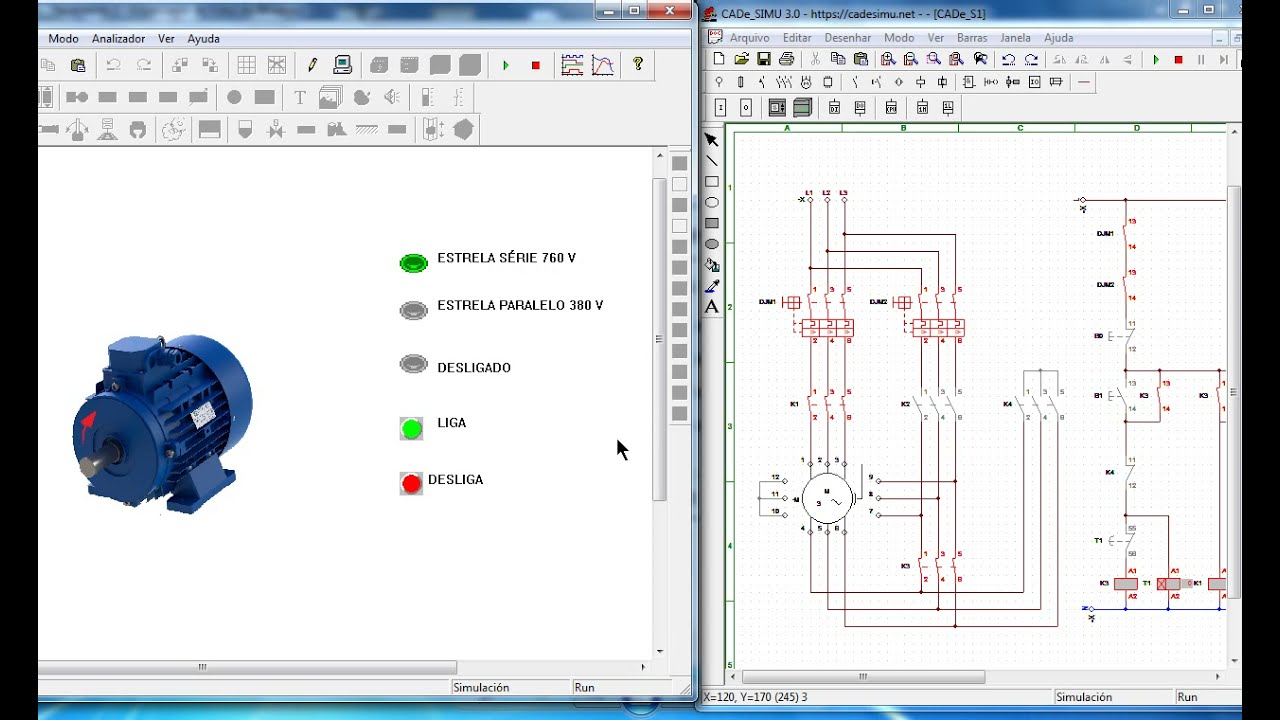
Task: Click the step-forward simulation icon in CADe_SIMU
Action: click(1223, 60)
